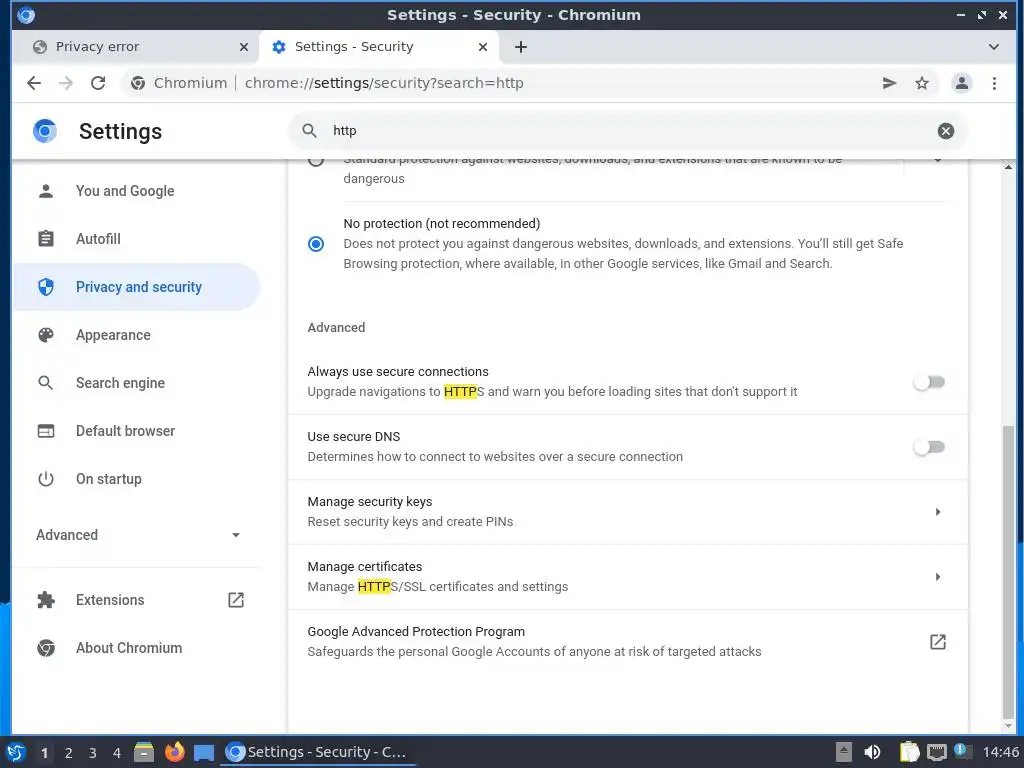Switch to workspace 4 in taskbar
Image resolution: width=1024 pixels, height=768 pixels.
(x=117, y=753)
